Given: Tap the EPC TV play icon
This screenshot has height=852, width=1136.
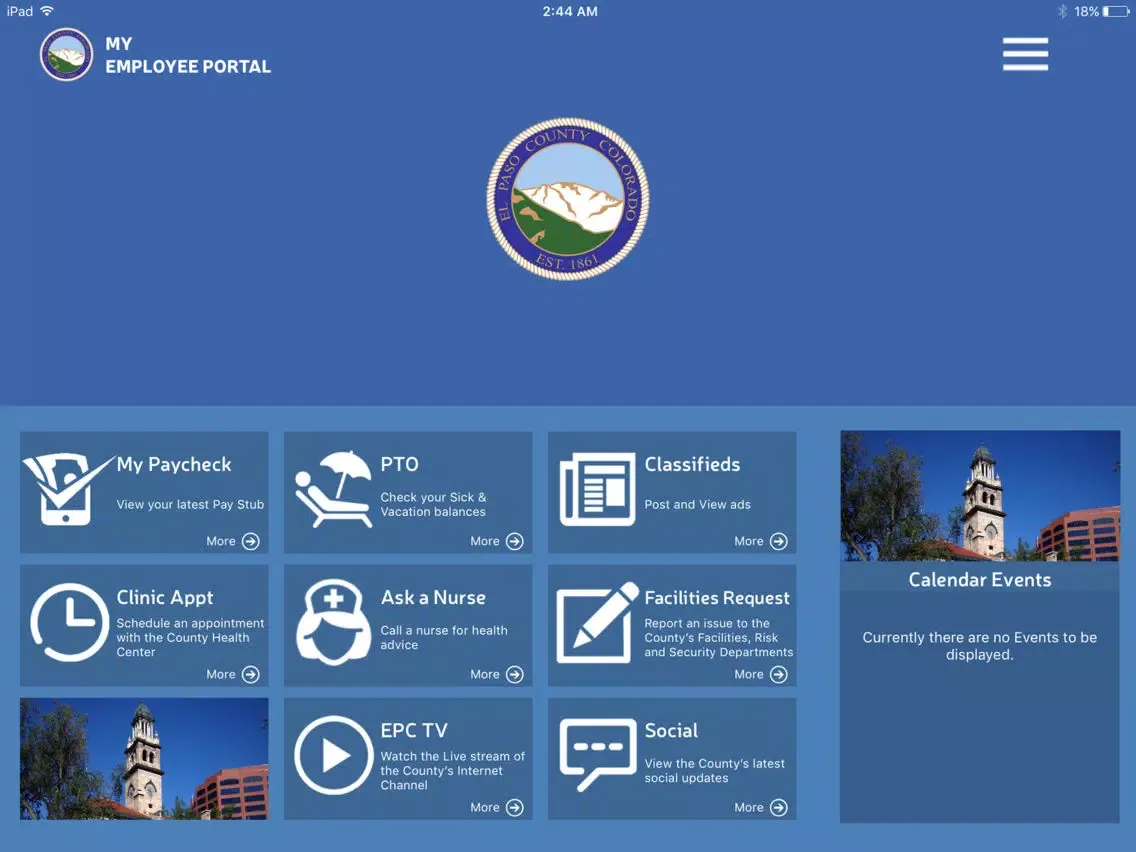Looking at the screenshot, I should tap(333, 755).
